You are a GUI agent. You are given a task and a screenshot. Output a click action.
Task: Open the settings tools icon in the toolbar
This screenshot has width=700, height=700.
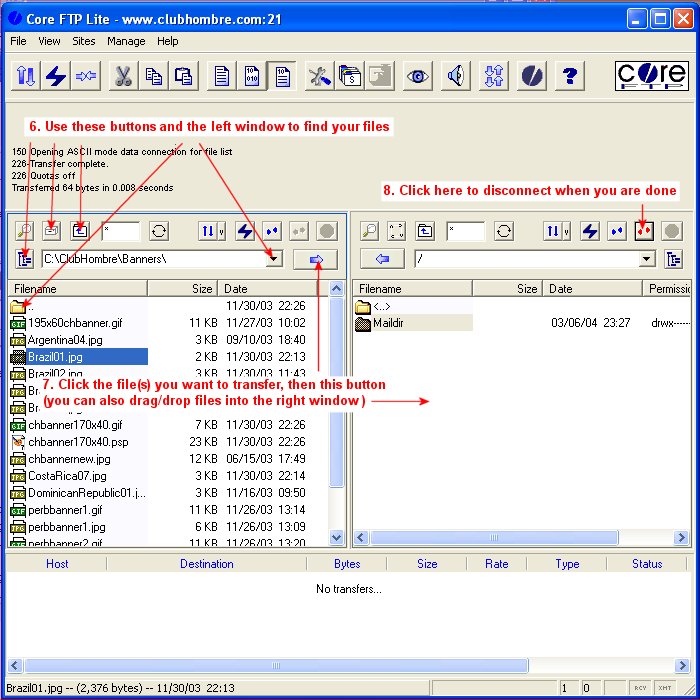click(x=320, y=76)
